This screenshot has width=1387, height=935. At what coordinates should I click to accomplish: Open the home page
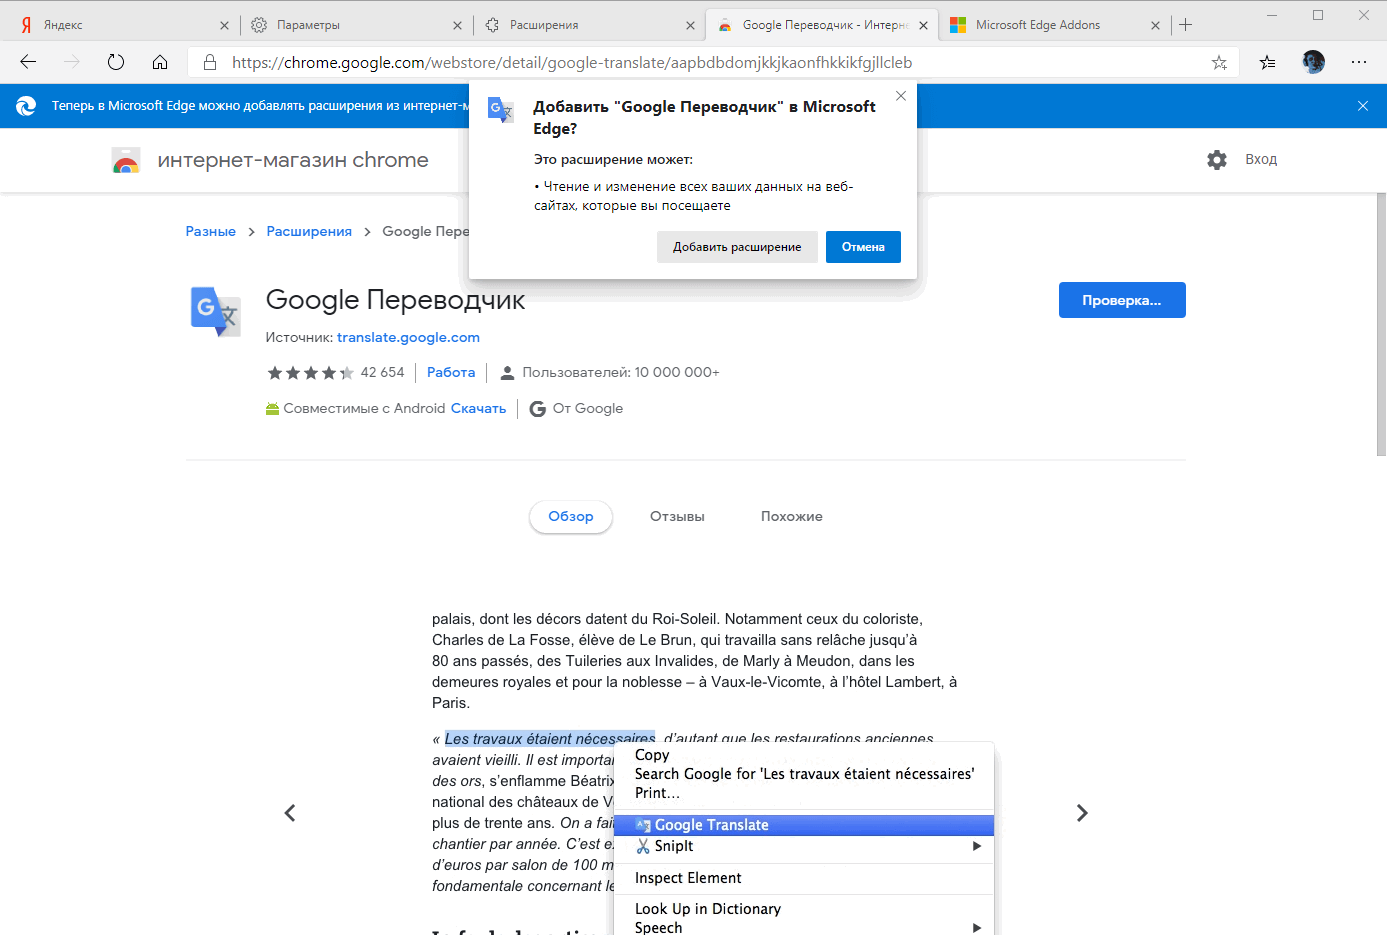tap(160, 62)
